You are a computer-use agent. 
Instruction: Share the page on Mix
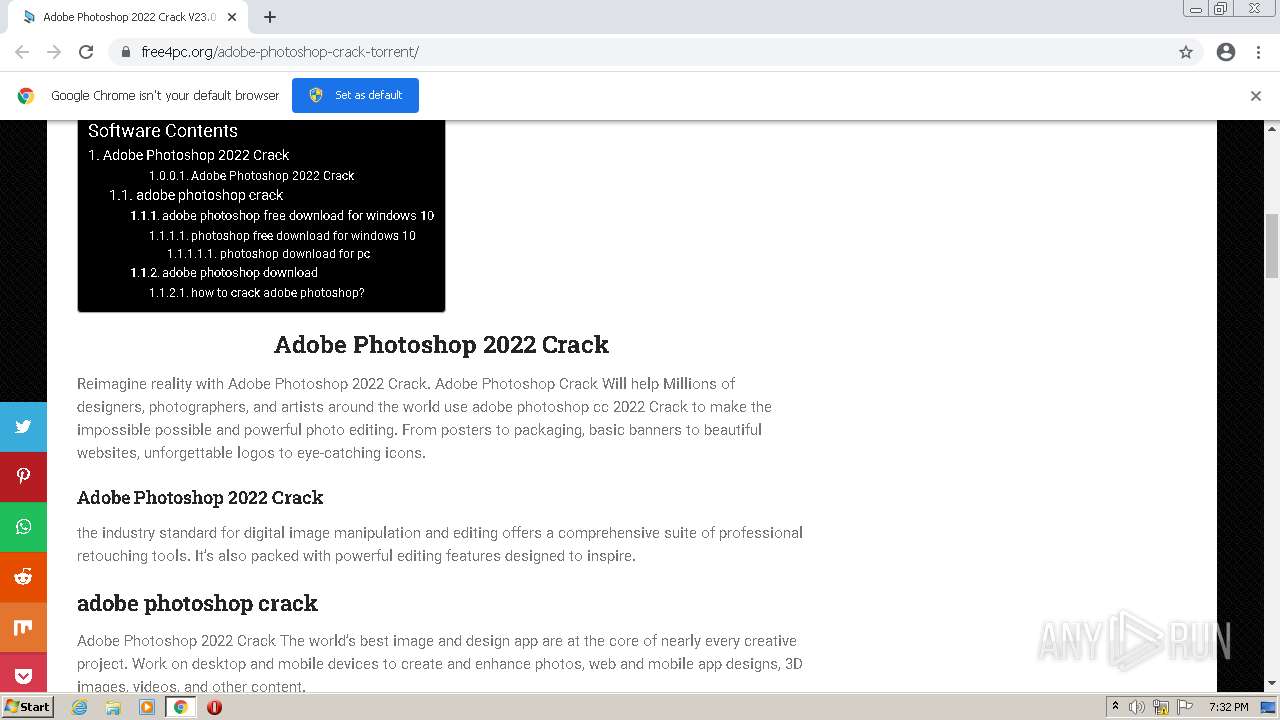23,627
